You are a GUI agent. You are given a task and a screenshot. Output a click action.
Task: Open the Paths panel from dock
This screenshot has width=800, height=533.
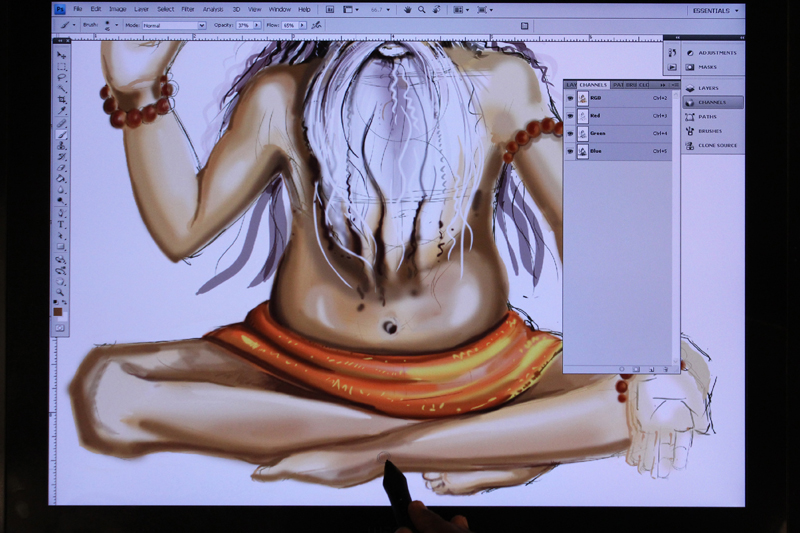pyautogui.click(x=707, y=116)
